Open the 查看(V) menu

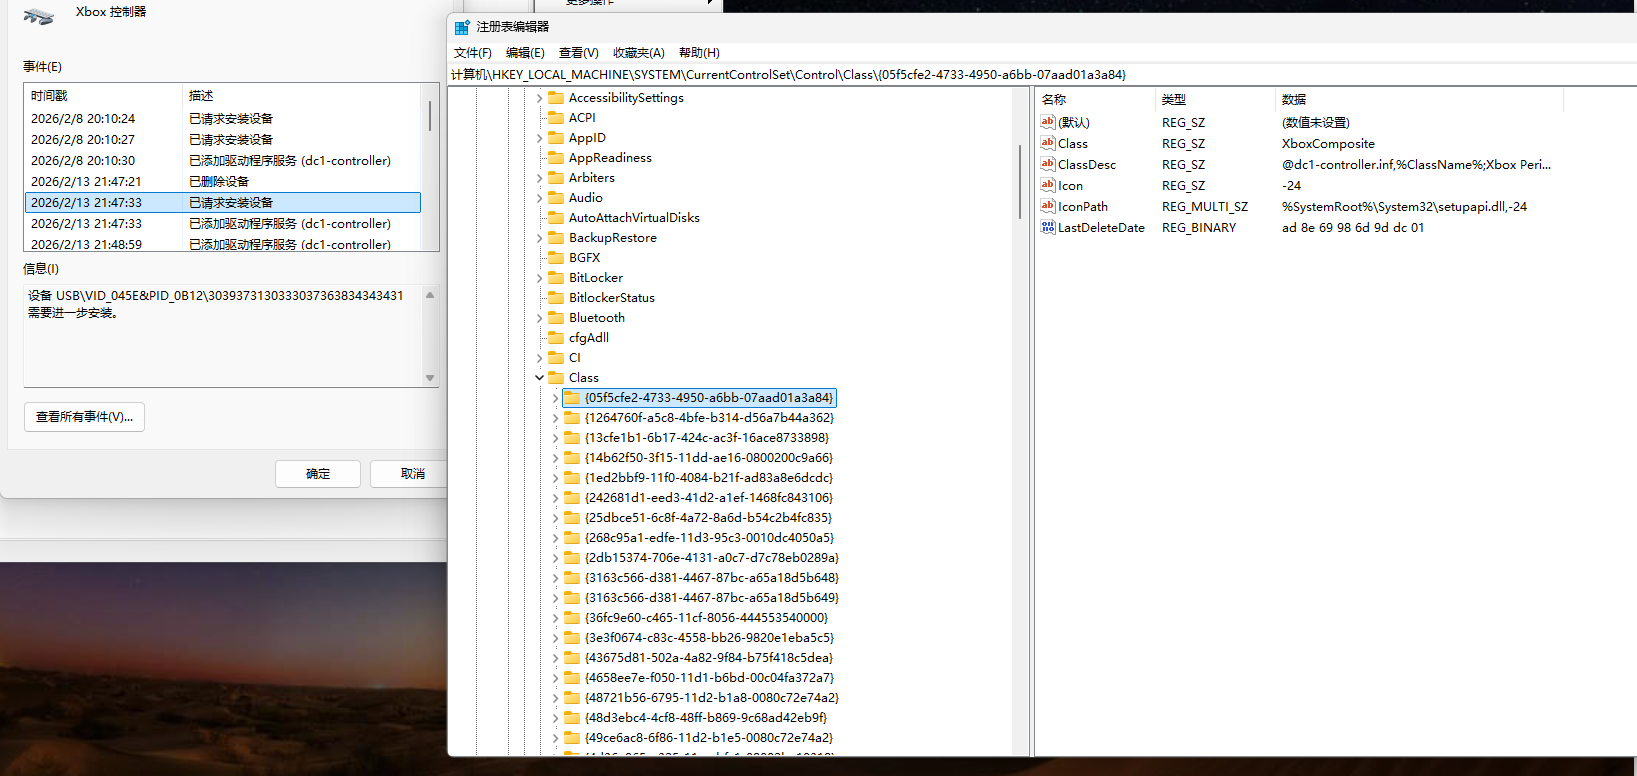pyautogui.click(x=579, y=53)
